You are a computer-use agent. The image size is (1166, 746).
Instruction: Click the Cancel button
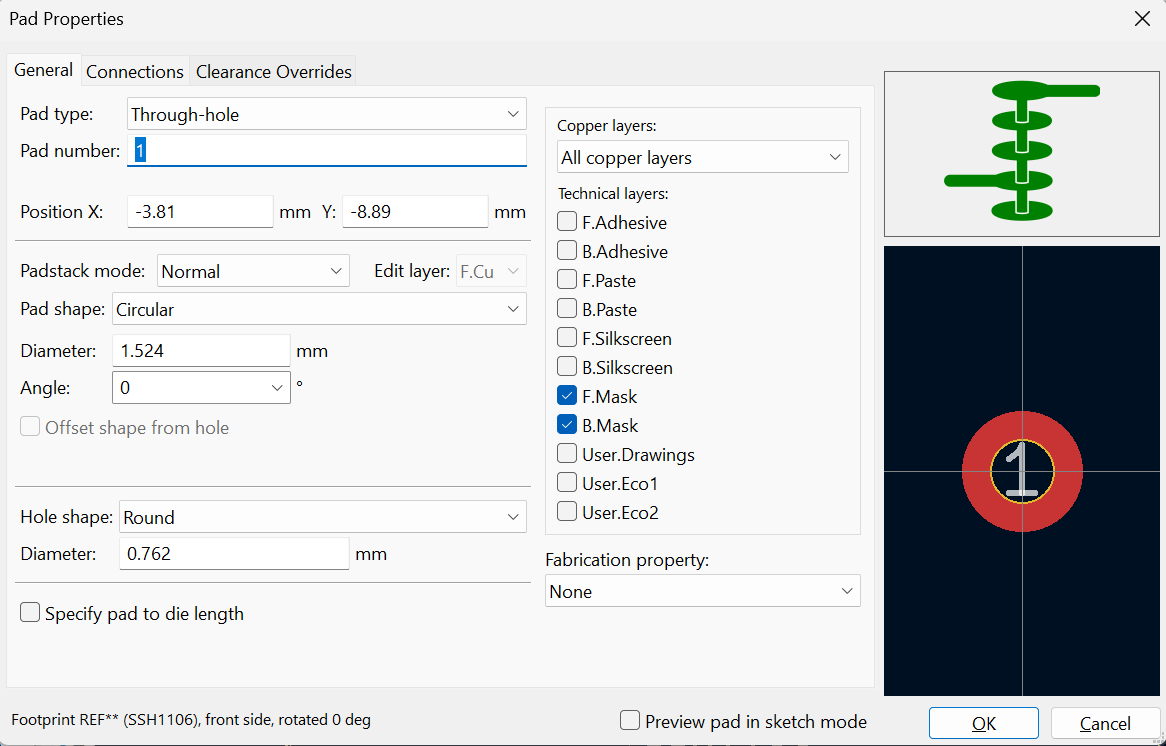(x=1104, y=723)
